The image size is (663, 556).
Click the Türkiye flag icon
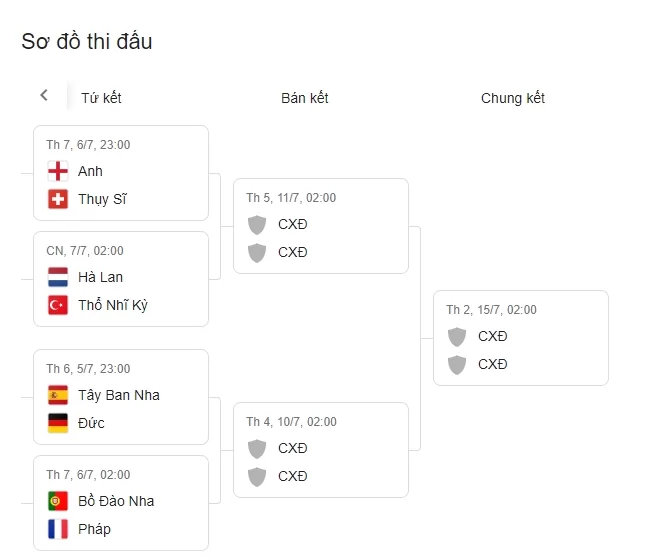click(x=58, y=305)
